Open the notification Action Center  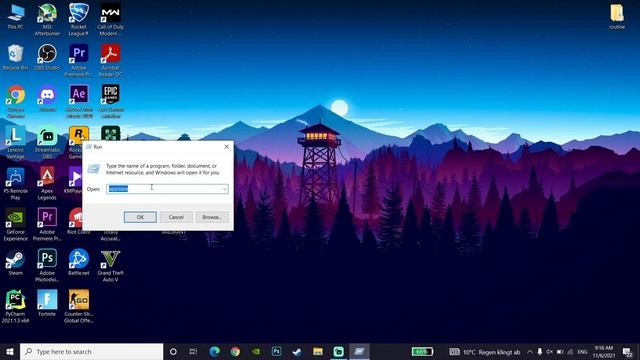[x=627, y=352]
